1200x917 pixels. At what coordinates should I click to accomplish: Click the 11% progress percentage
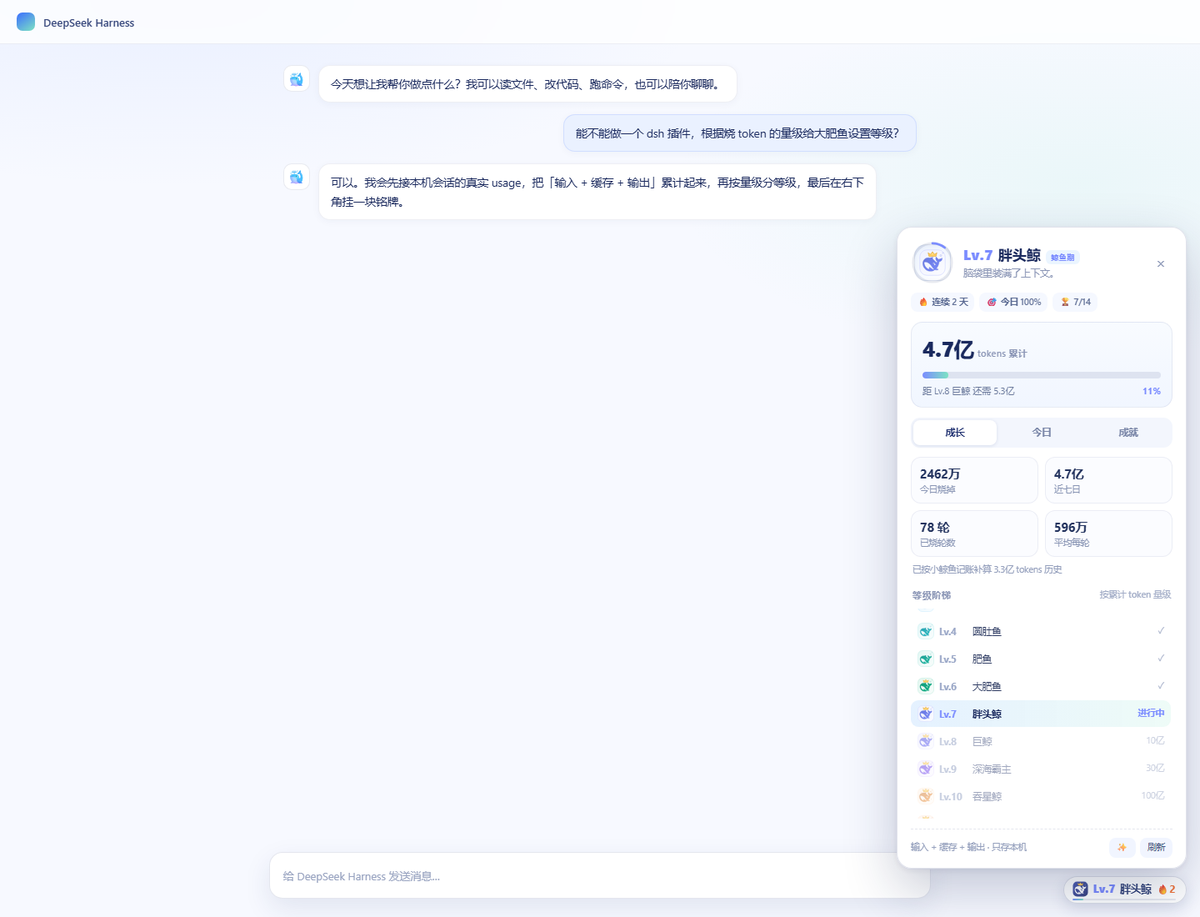click(1151, 391)
